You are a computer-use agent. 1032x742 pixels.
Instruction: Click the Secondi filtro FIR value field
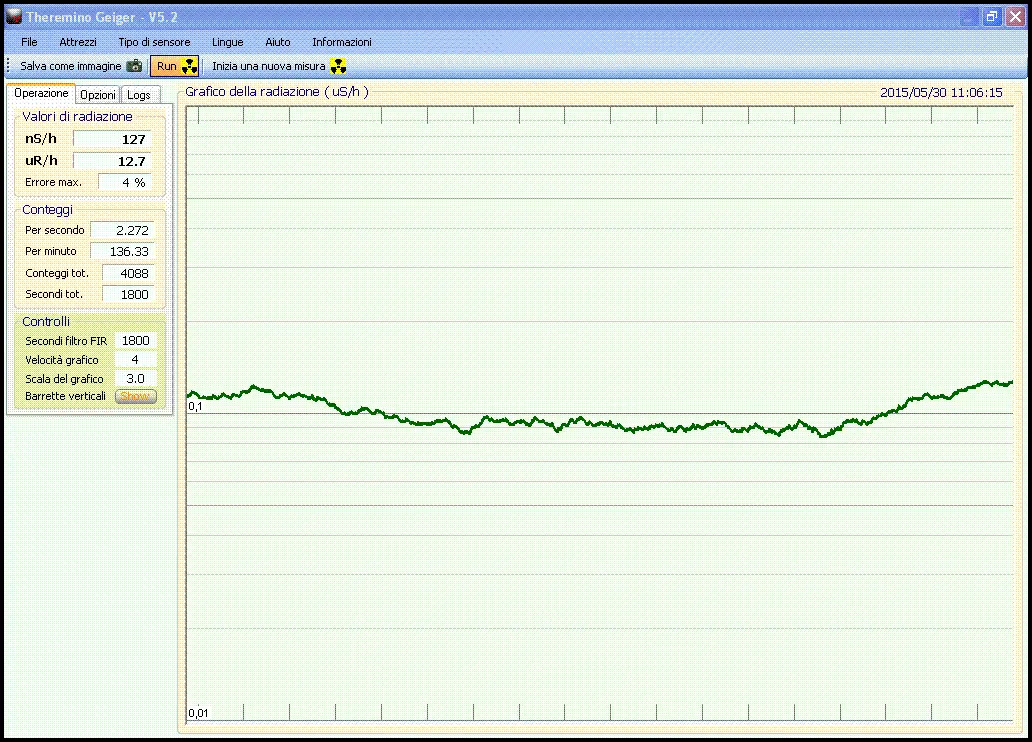tap(135, 341)
